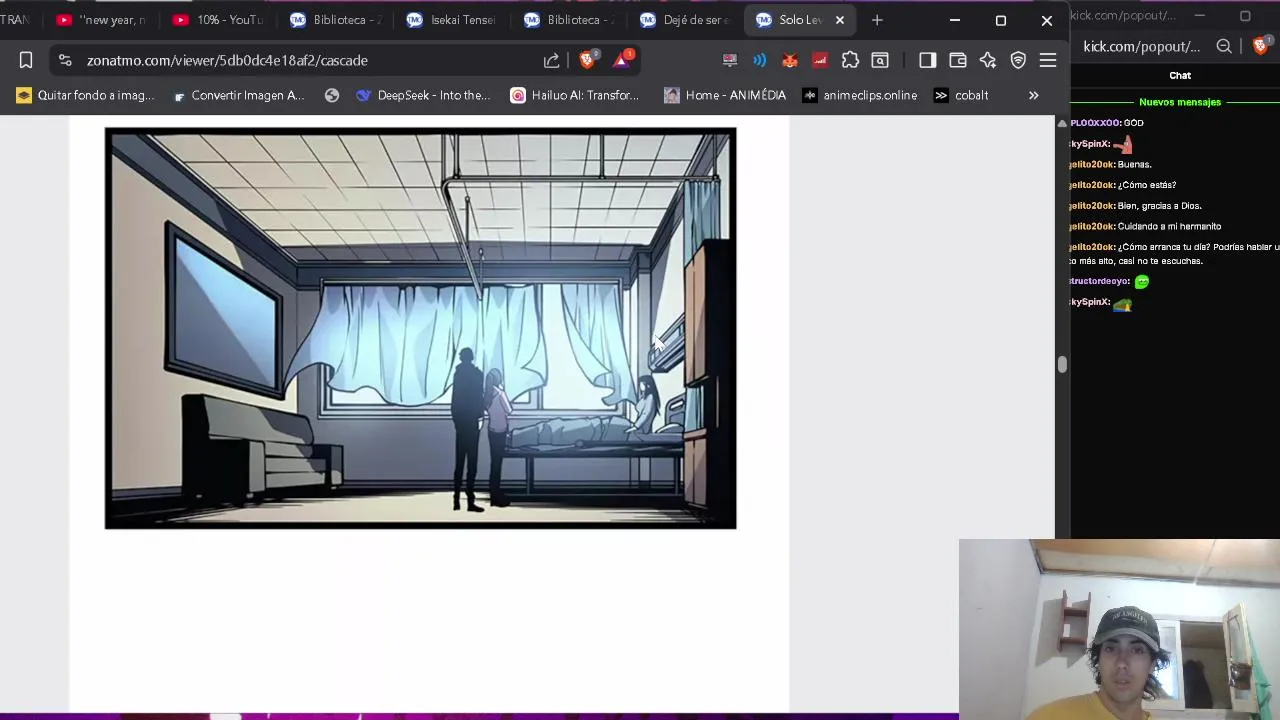Image resolution: width=1280 pixels, height=720 pixels.
Task: Click the zonatmo.com address bar URL
Action: 227,61
